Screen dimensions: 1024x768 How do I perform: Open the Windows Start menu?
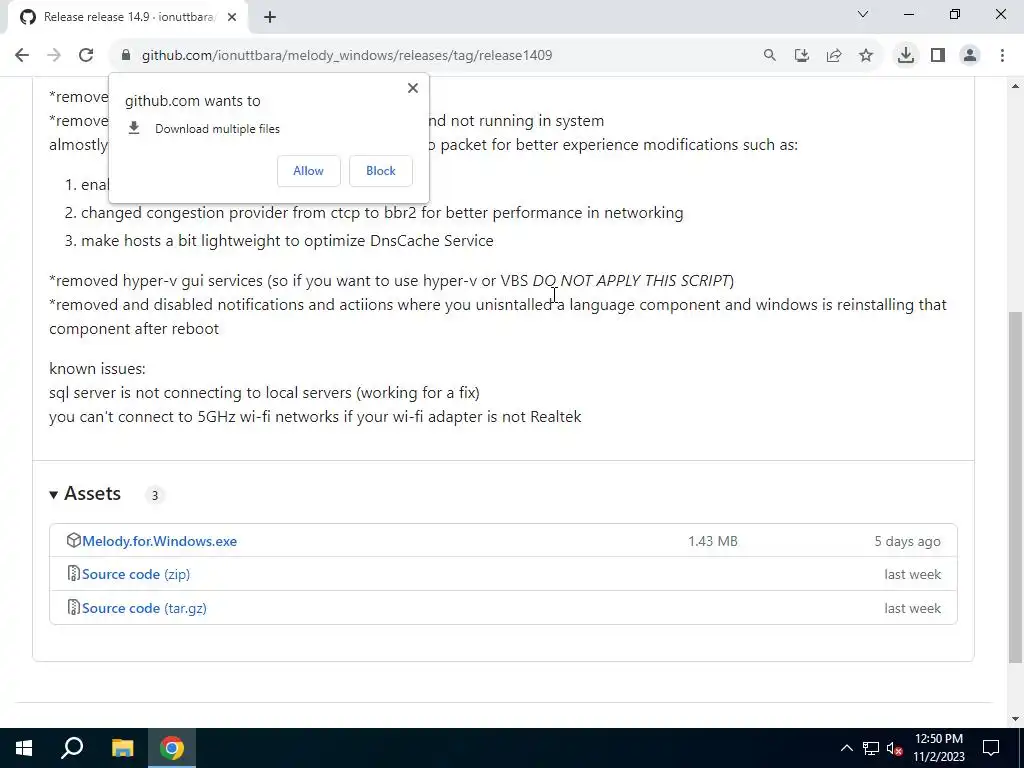point(24,748)
